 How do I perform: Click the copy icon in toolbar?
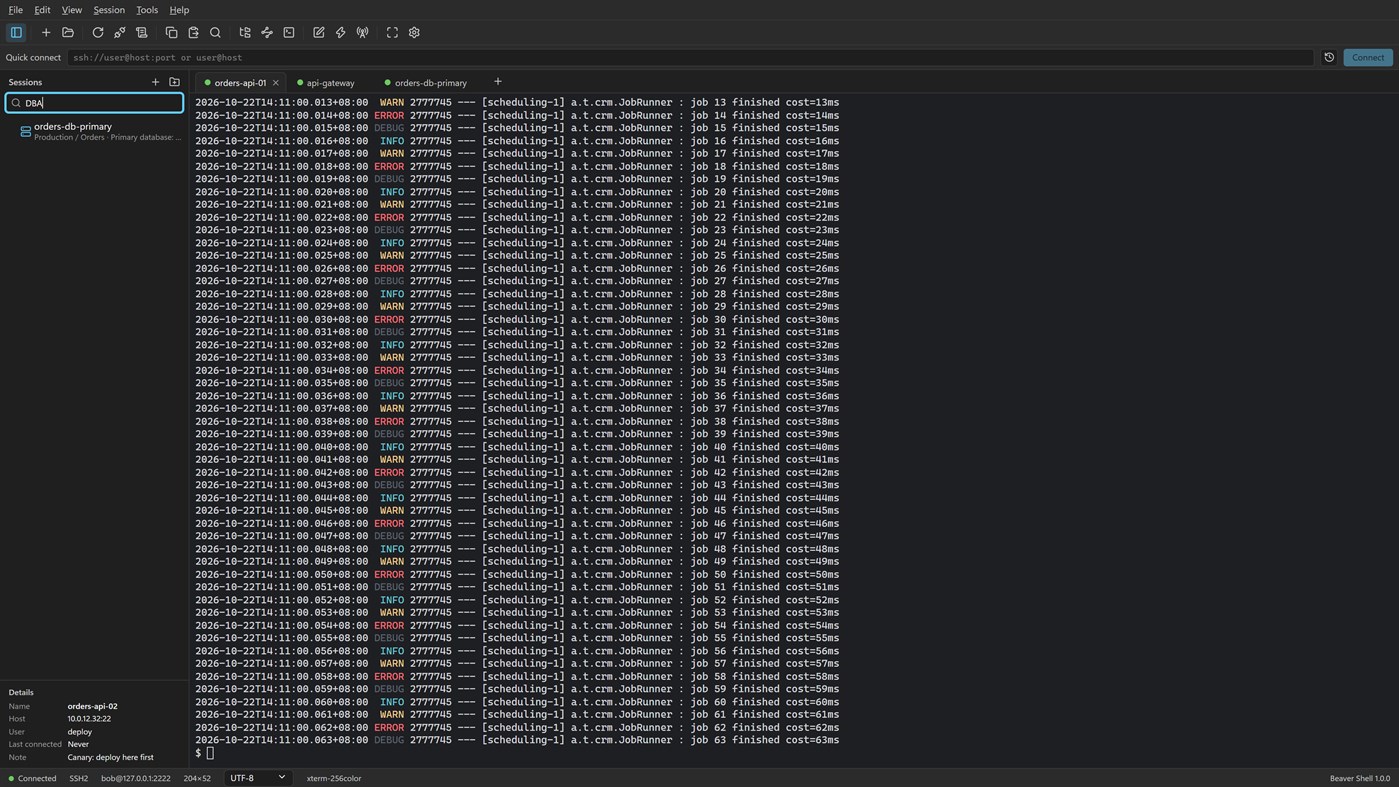pyautogui.click(x=172, y=33)
